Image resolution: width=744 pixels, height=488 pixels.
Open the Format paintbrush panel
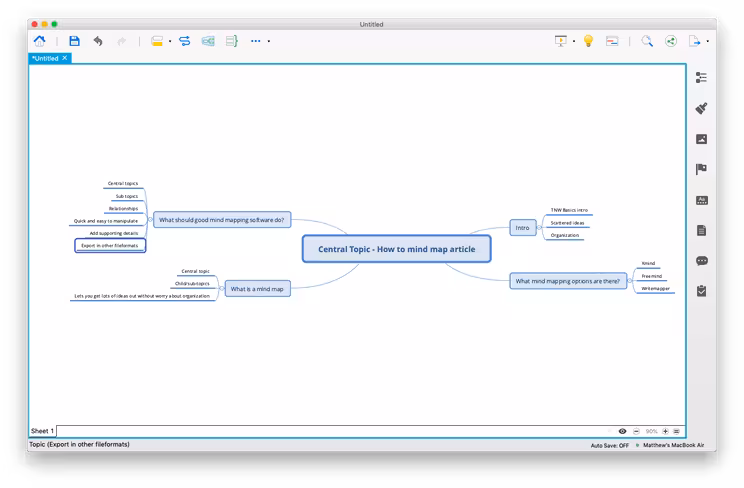(701, 108)
